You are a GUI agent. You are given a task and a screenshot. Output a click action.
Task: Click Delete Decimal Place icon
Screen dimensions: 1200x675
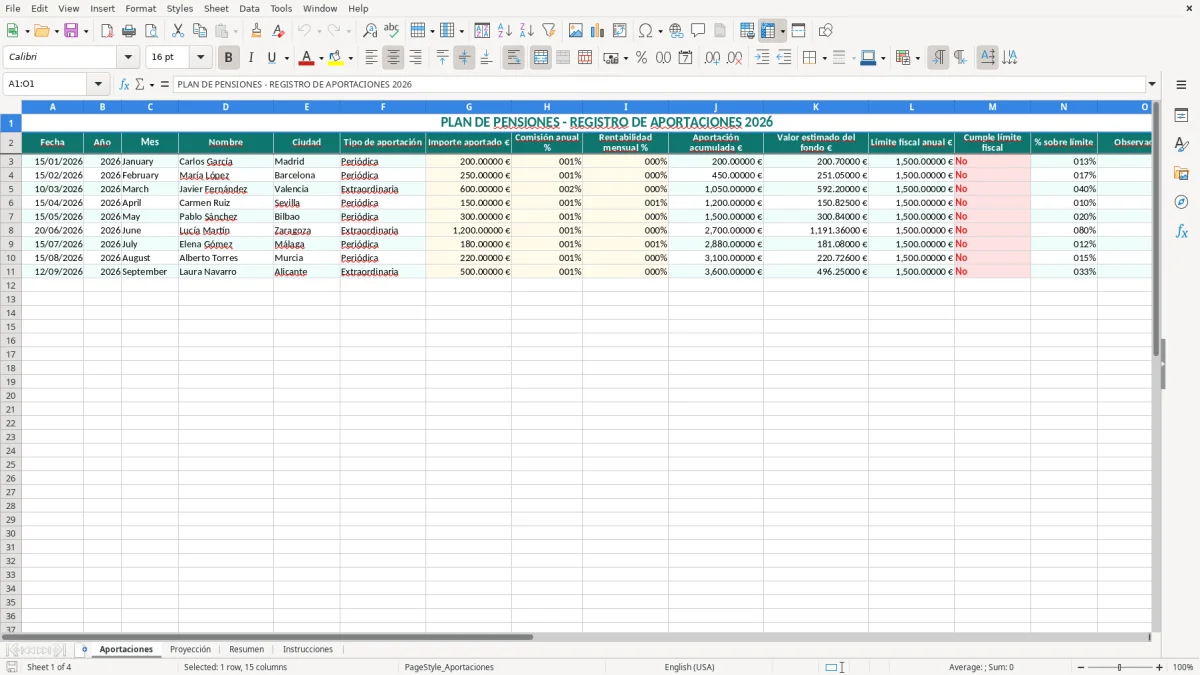coord(734,58)
